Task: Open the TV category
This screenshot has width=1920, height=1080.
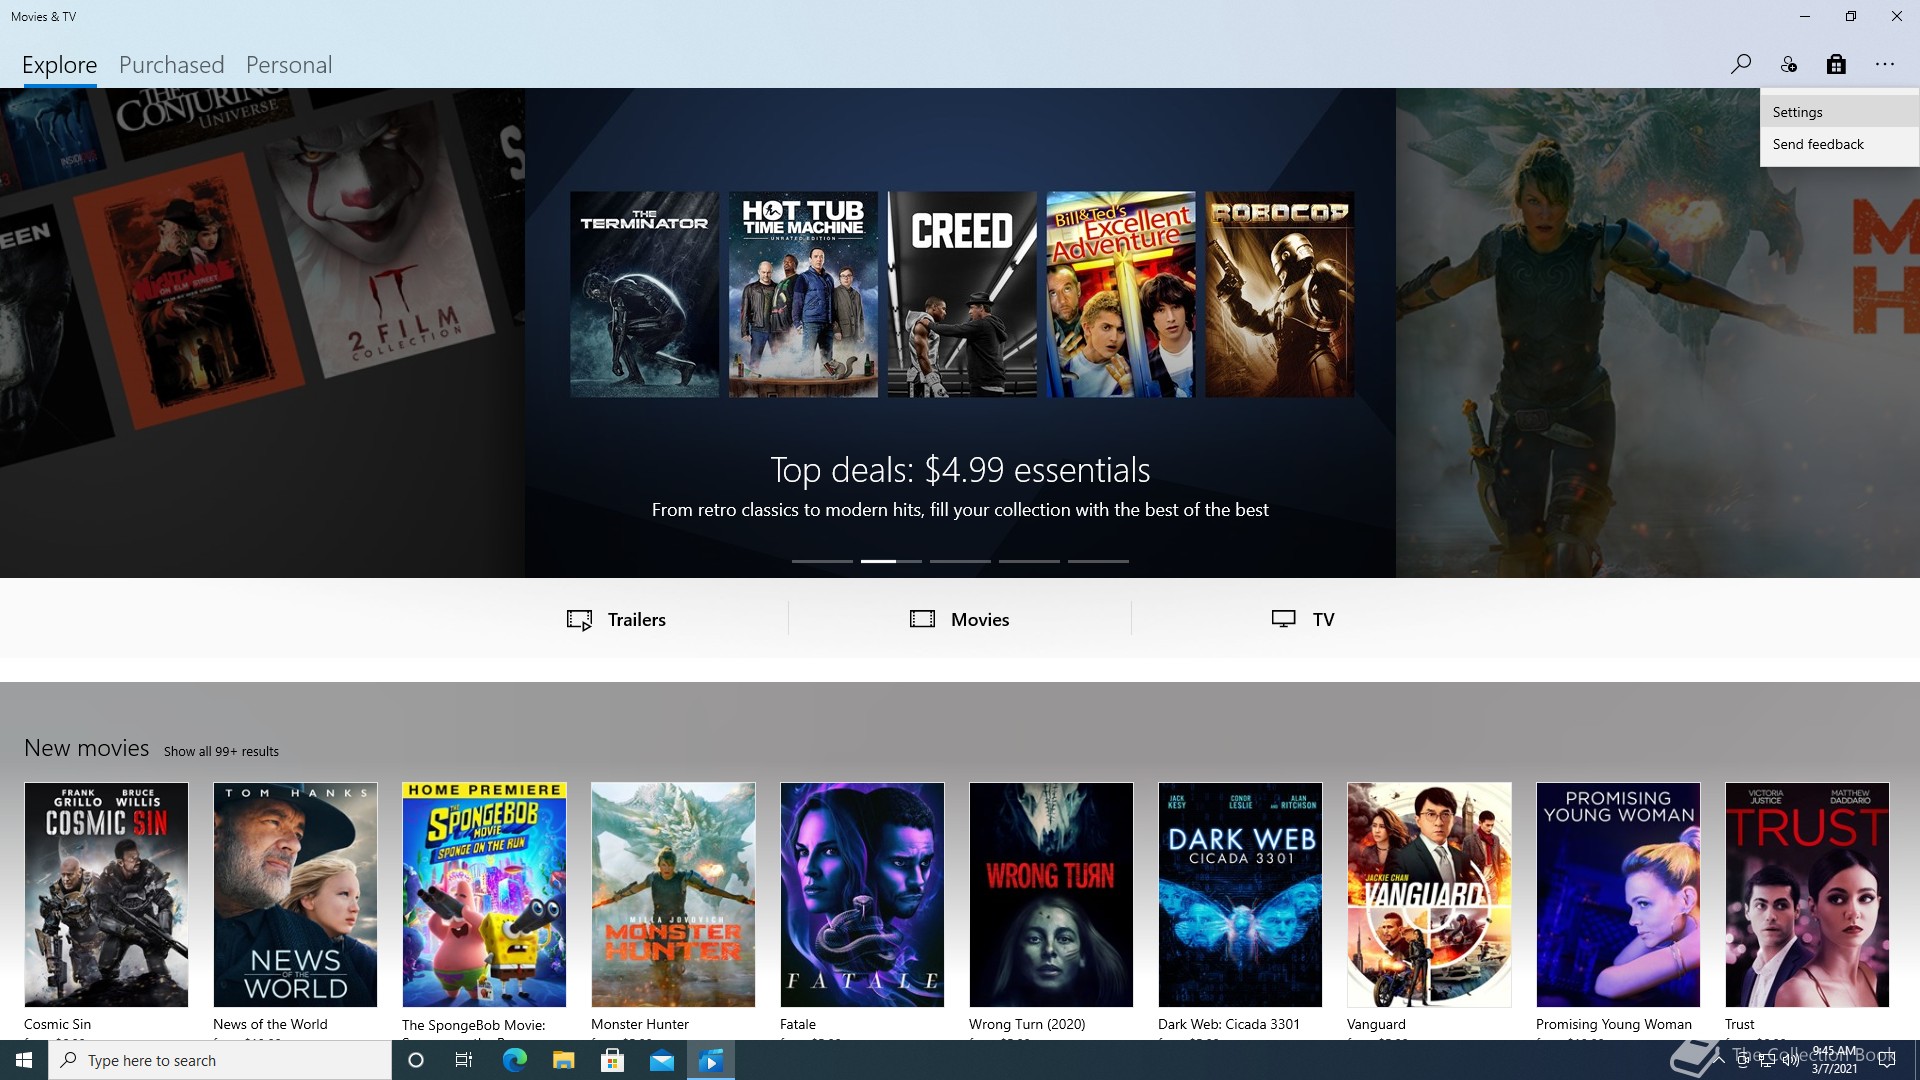Action: click(x=1302, y=619)
